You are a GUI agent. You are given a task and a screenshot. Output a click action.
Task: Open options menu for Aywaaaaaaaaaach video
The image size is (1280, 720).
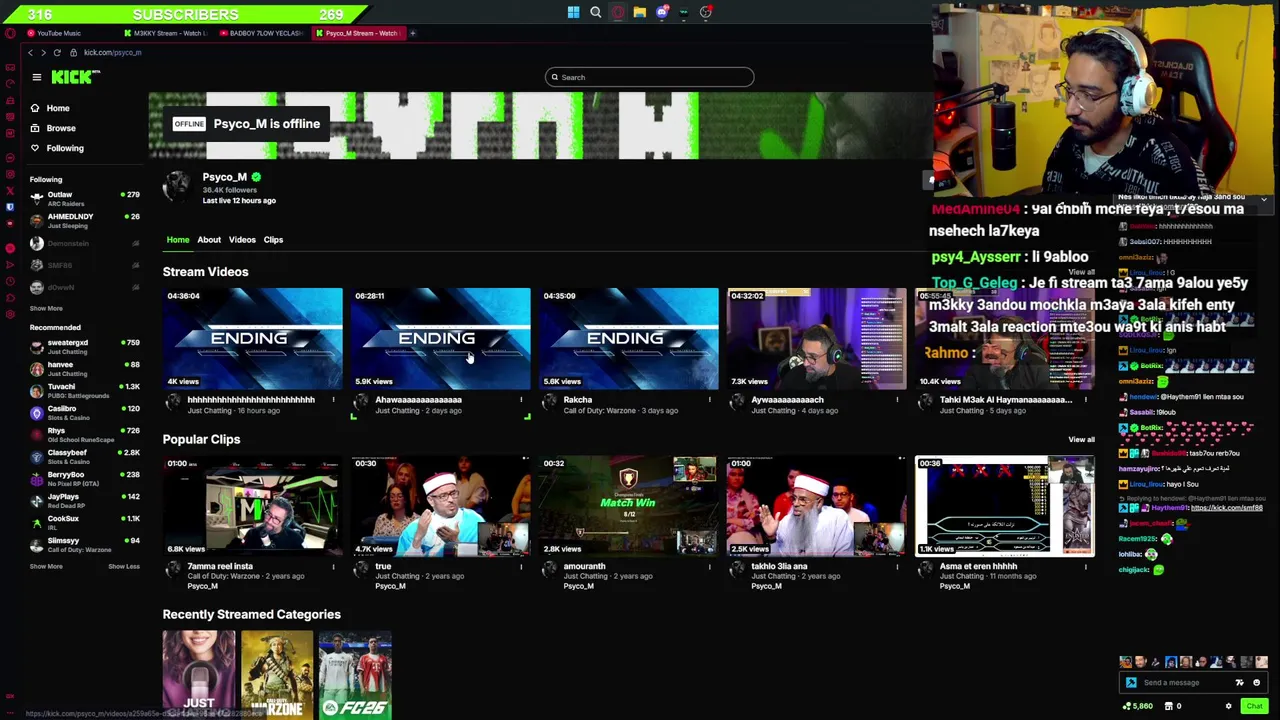pos(897,400)
